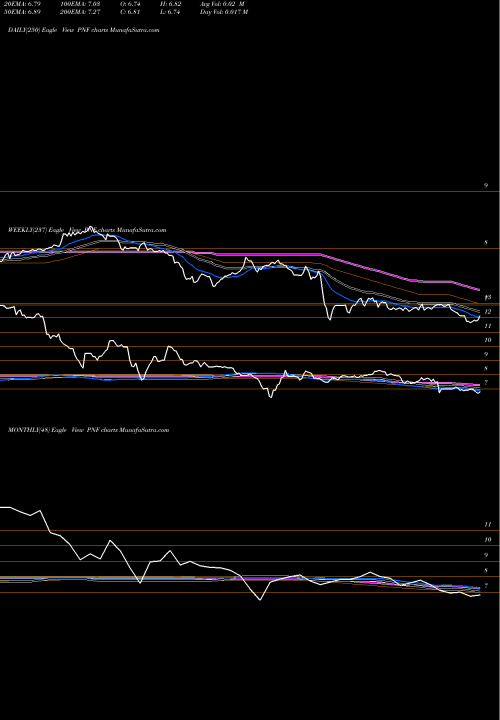Click the 9 price label of daily chart

486,186
